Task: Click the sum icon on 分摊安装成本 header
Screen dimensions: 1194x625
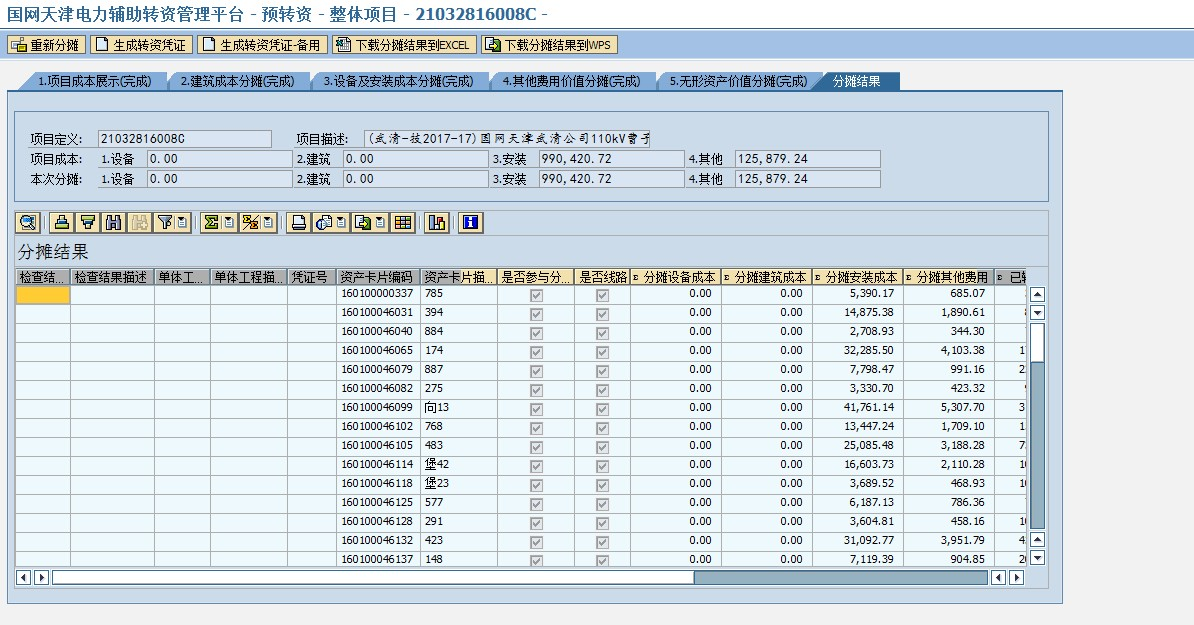Action: pyautogui.click(x=819, y=278)
